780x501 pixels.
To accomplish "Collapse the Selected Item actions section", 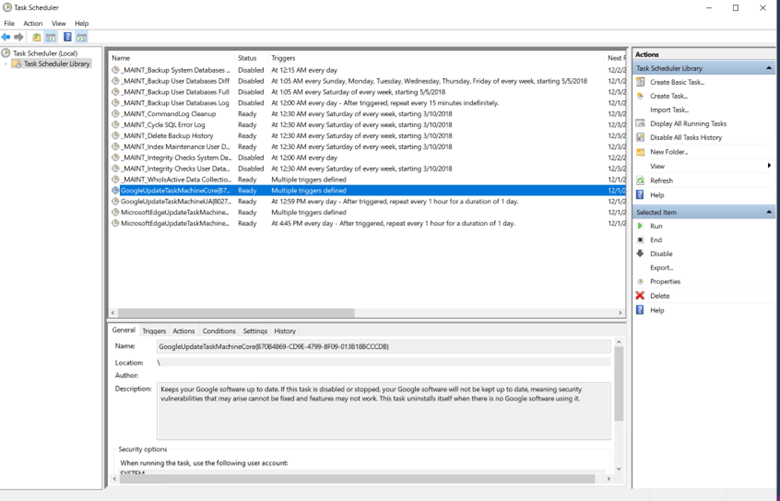I will point(769,212).
